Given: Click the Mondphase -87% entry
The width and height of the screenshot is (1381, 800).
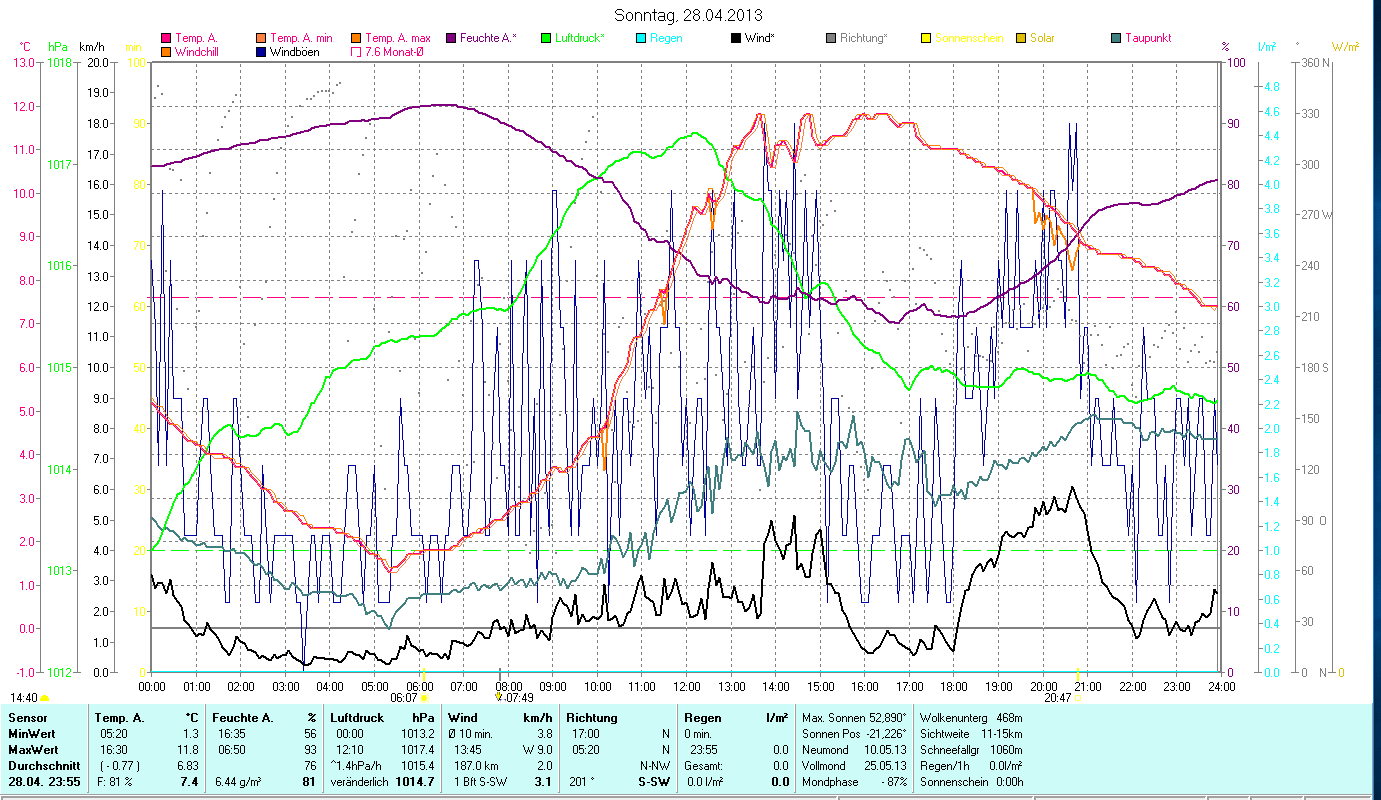Looking at the screenshot, I should click(x=855, y=782).
